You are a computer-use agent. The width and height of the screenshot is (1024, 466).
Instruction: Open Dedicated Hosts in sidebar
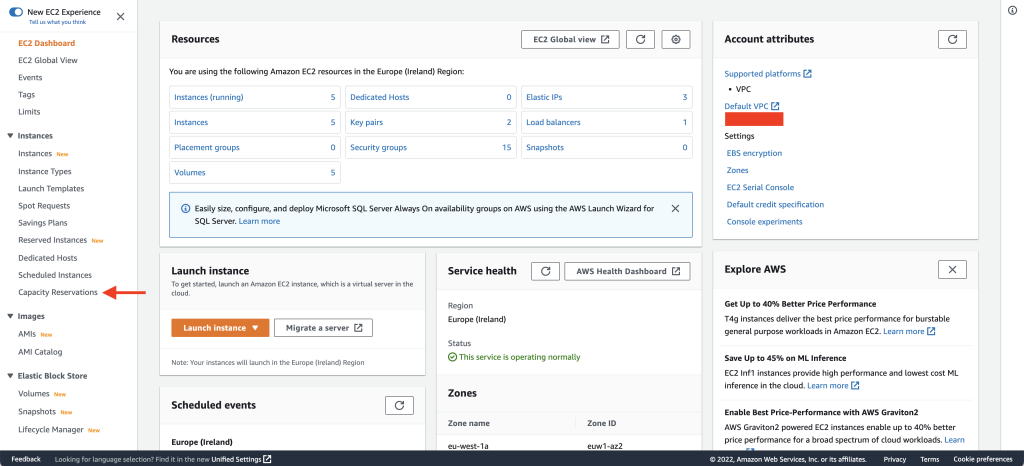pyautogui.click(x=48, y=258)
